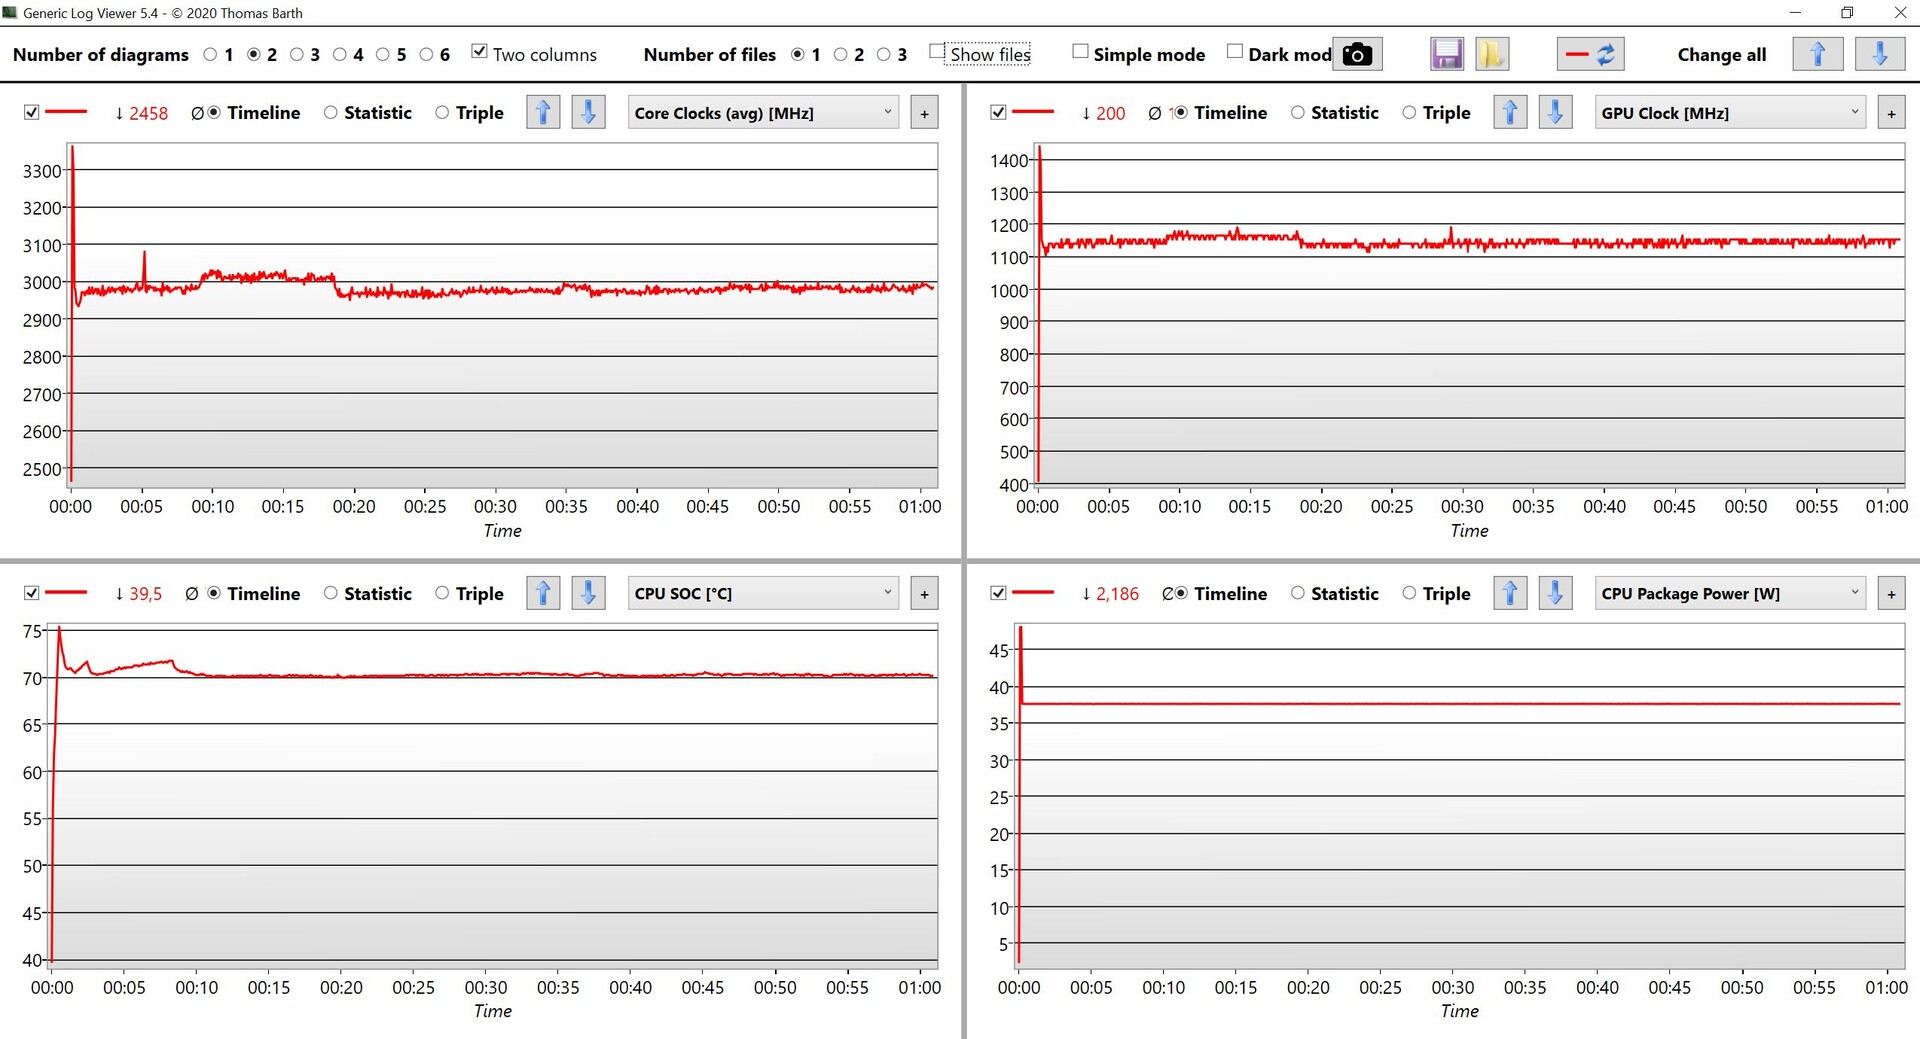Screen dimensions: 1920x1039
Task: Select Statistic view for CPU SOC panel
Action: point(331,593)
